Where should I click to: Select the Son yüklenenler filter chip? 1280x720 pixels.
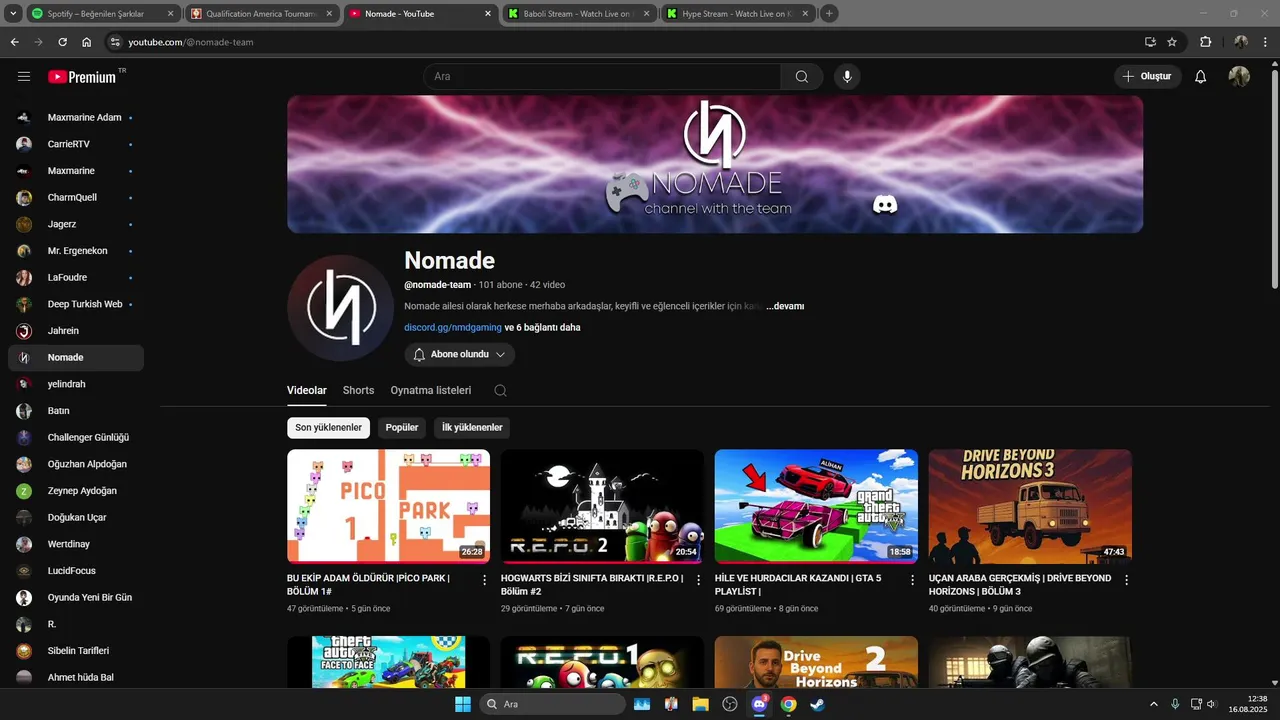[328, 428]
